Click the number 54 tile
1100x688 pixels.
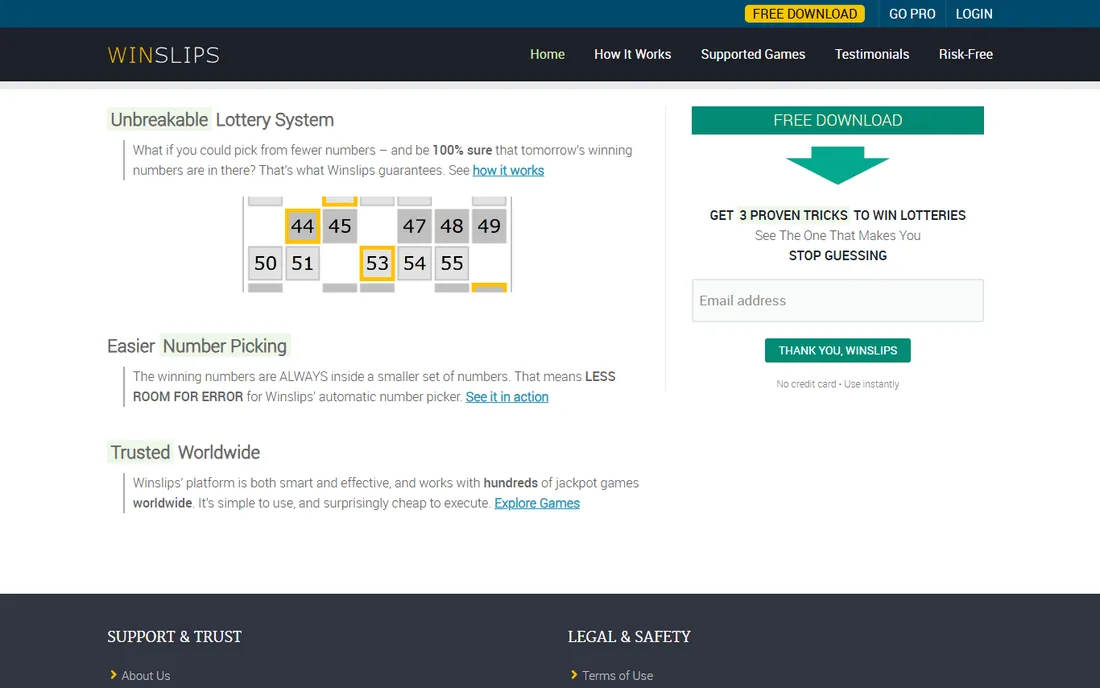(414, 263)
